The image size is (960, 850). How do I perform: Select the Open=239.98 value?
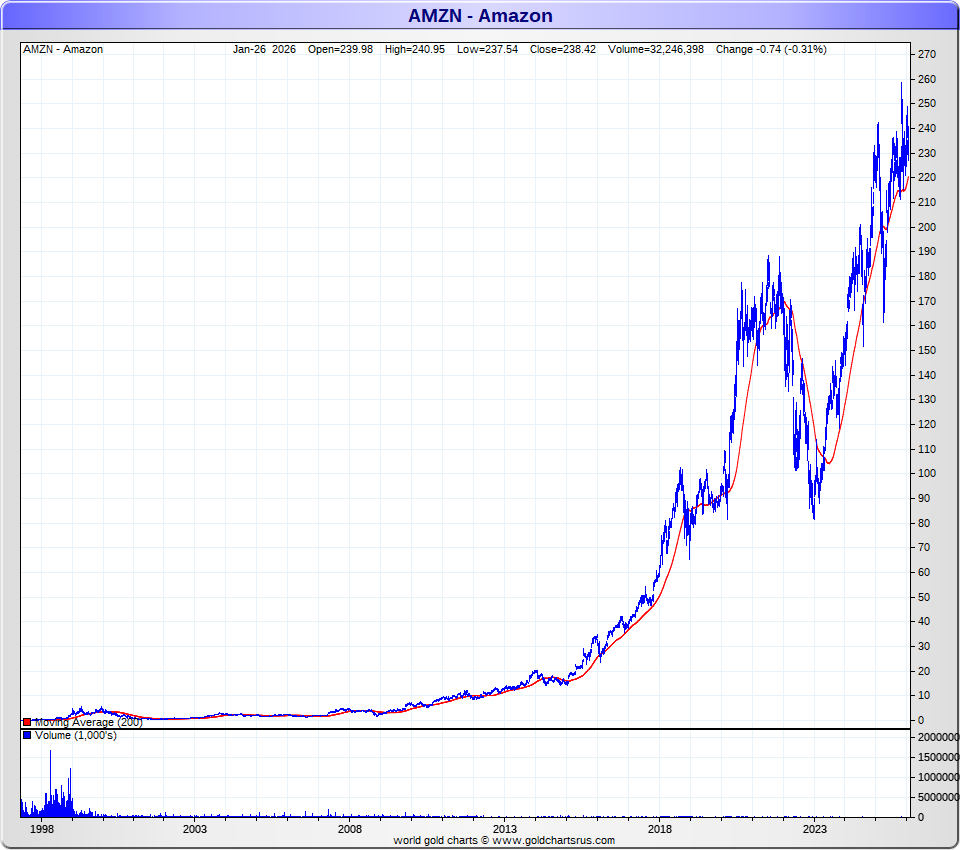pos(340,49)
